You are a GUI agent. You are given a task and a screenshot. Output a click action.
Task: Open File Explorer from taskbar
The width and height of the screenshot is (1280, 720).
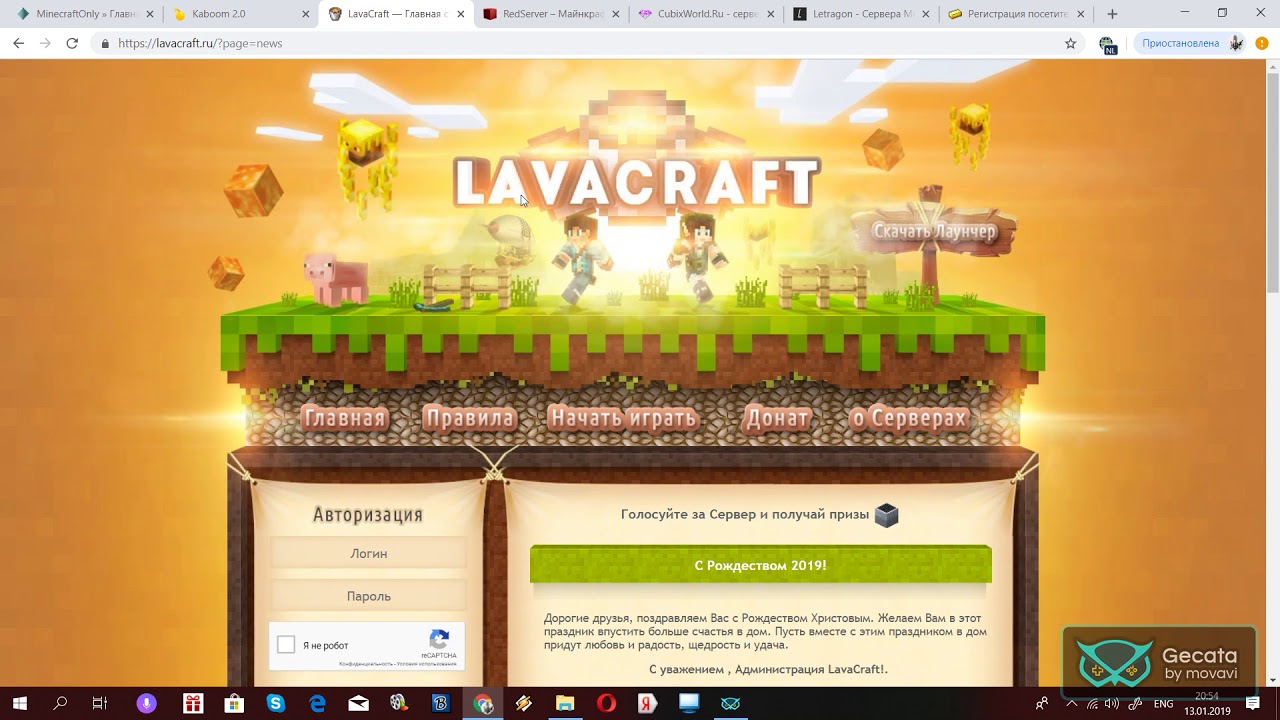[x=565, y=704]
